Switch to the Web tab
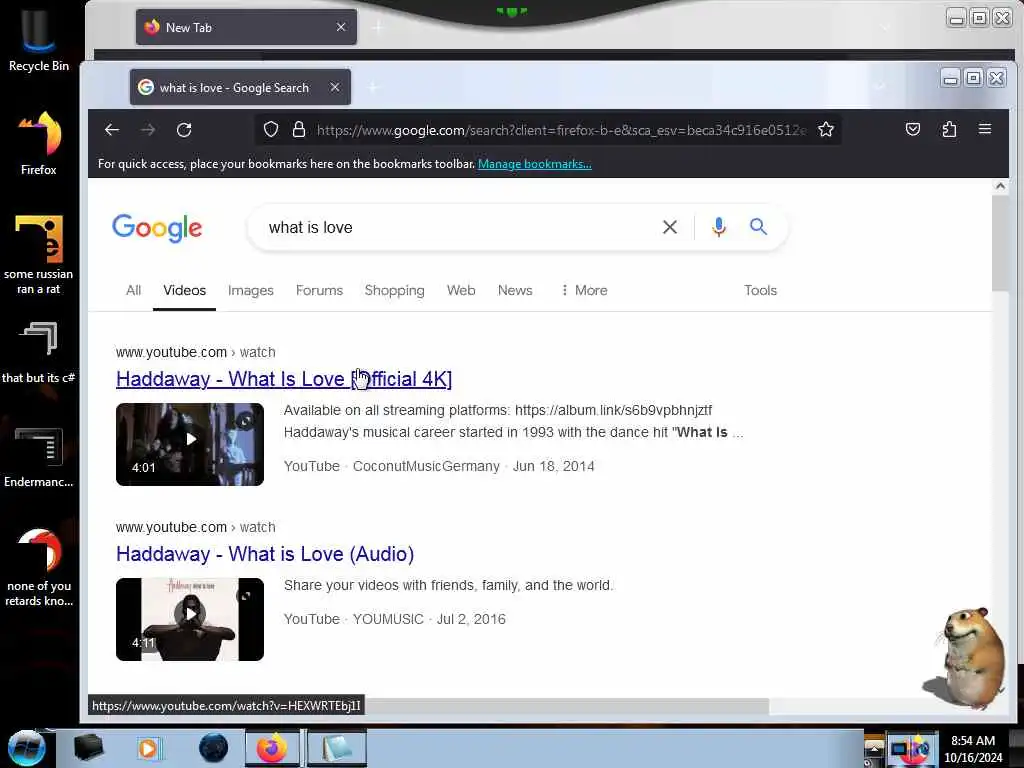Screen dimensions: 1024x768 [461, 290]
